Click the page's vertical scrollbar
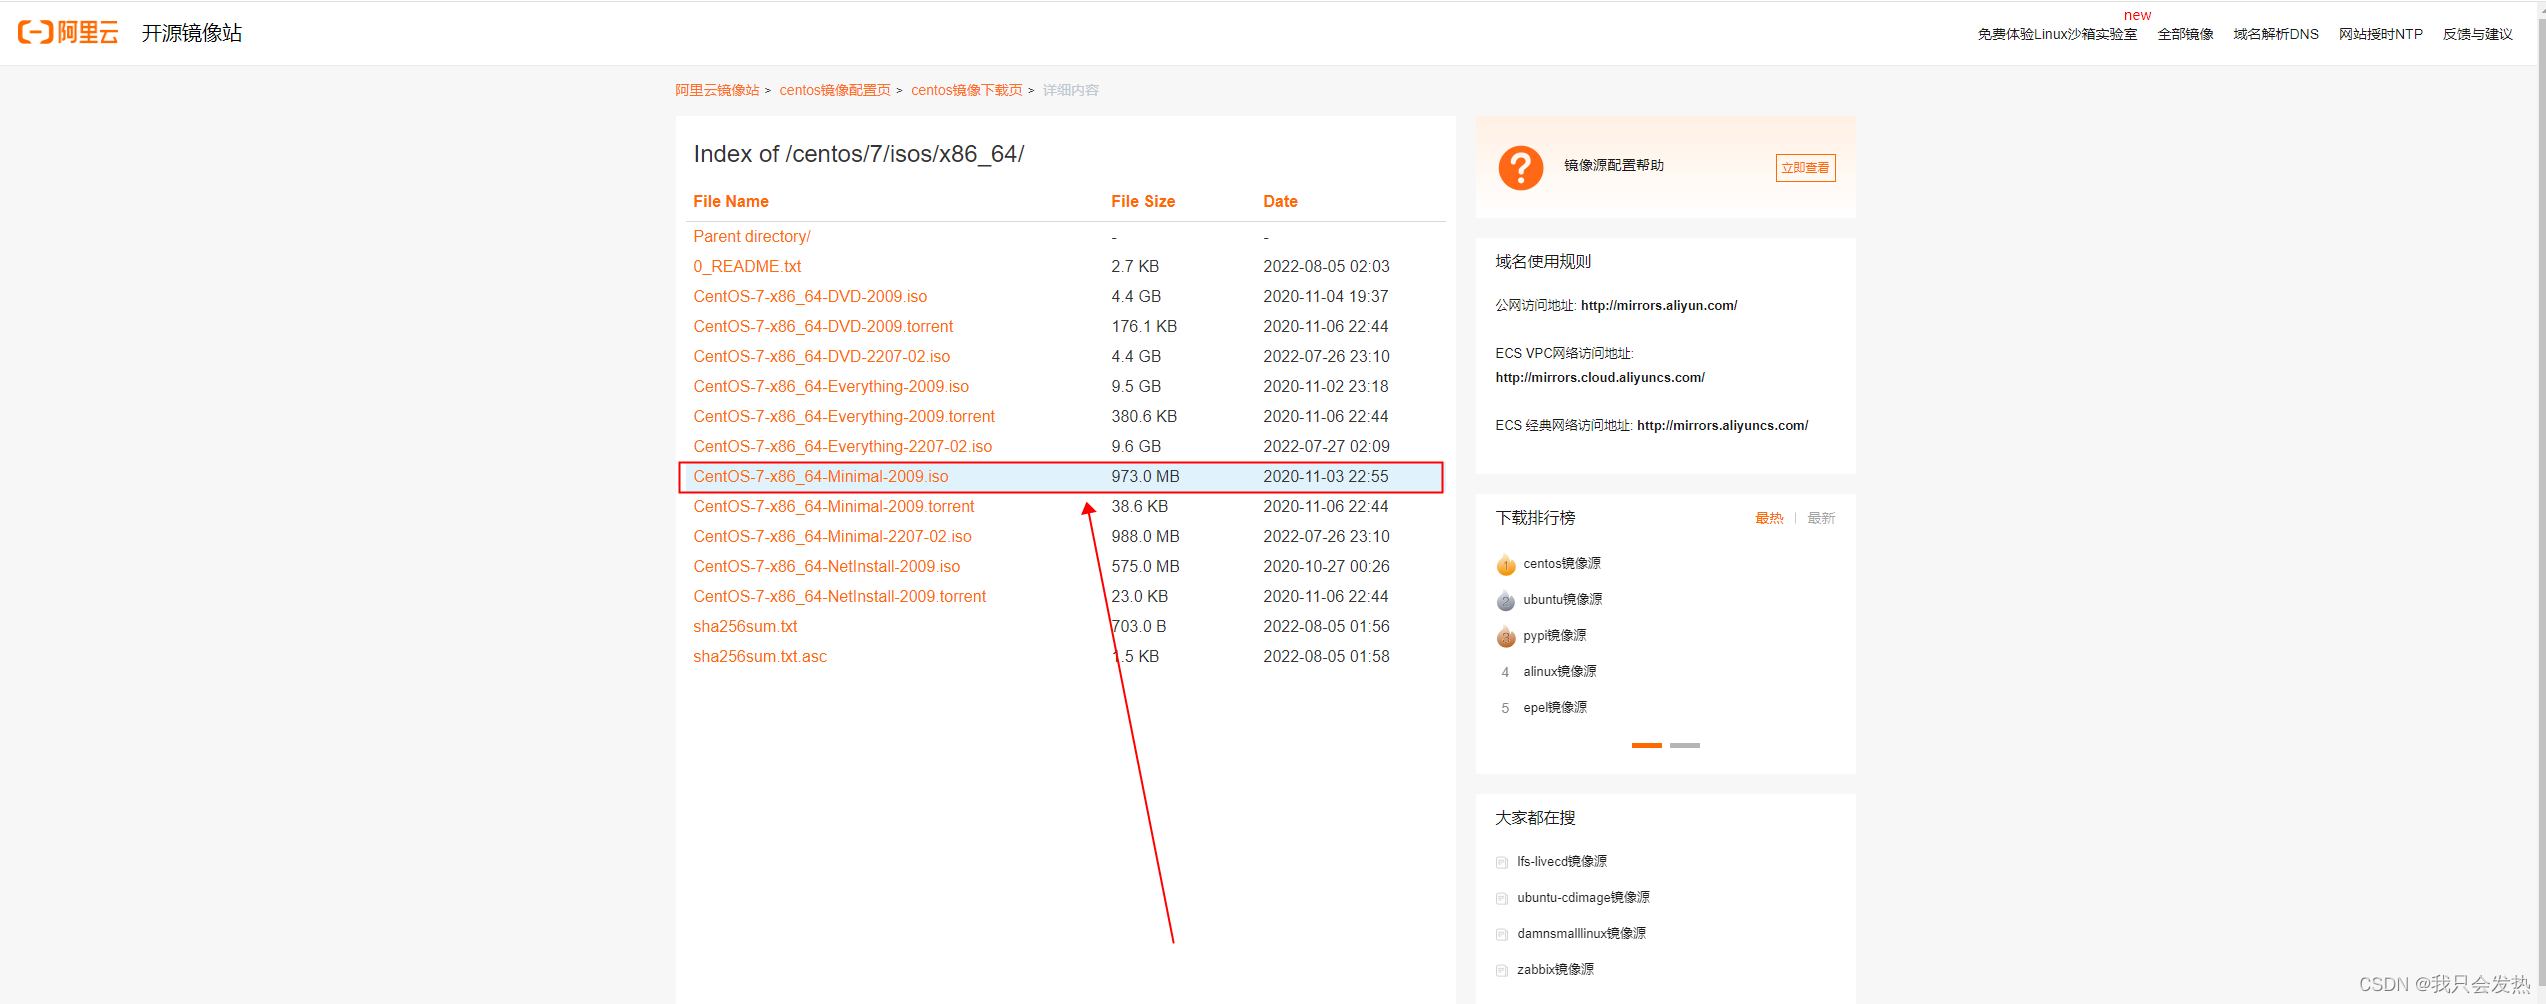Screen dimensions: 2546x1004 [2541, 500]
